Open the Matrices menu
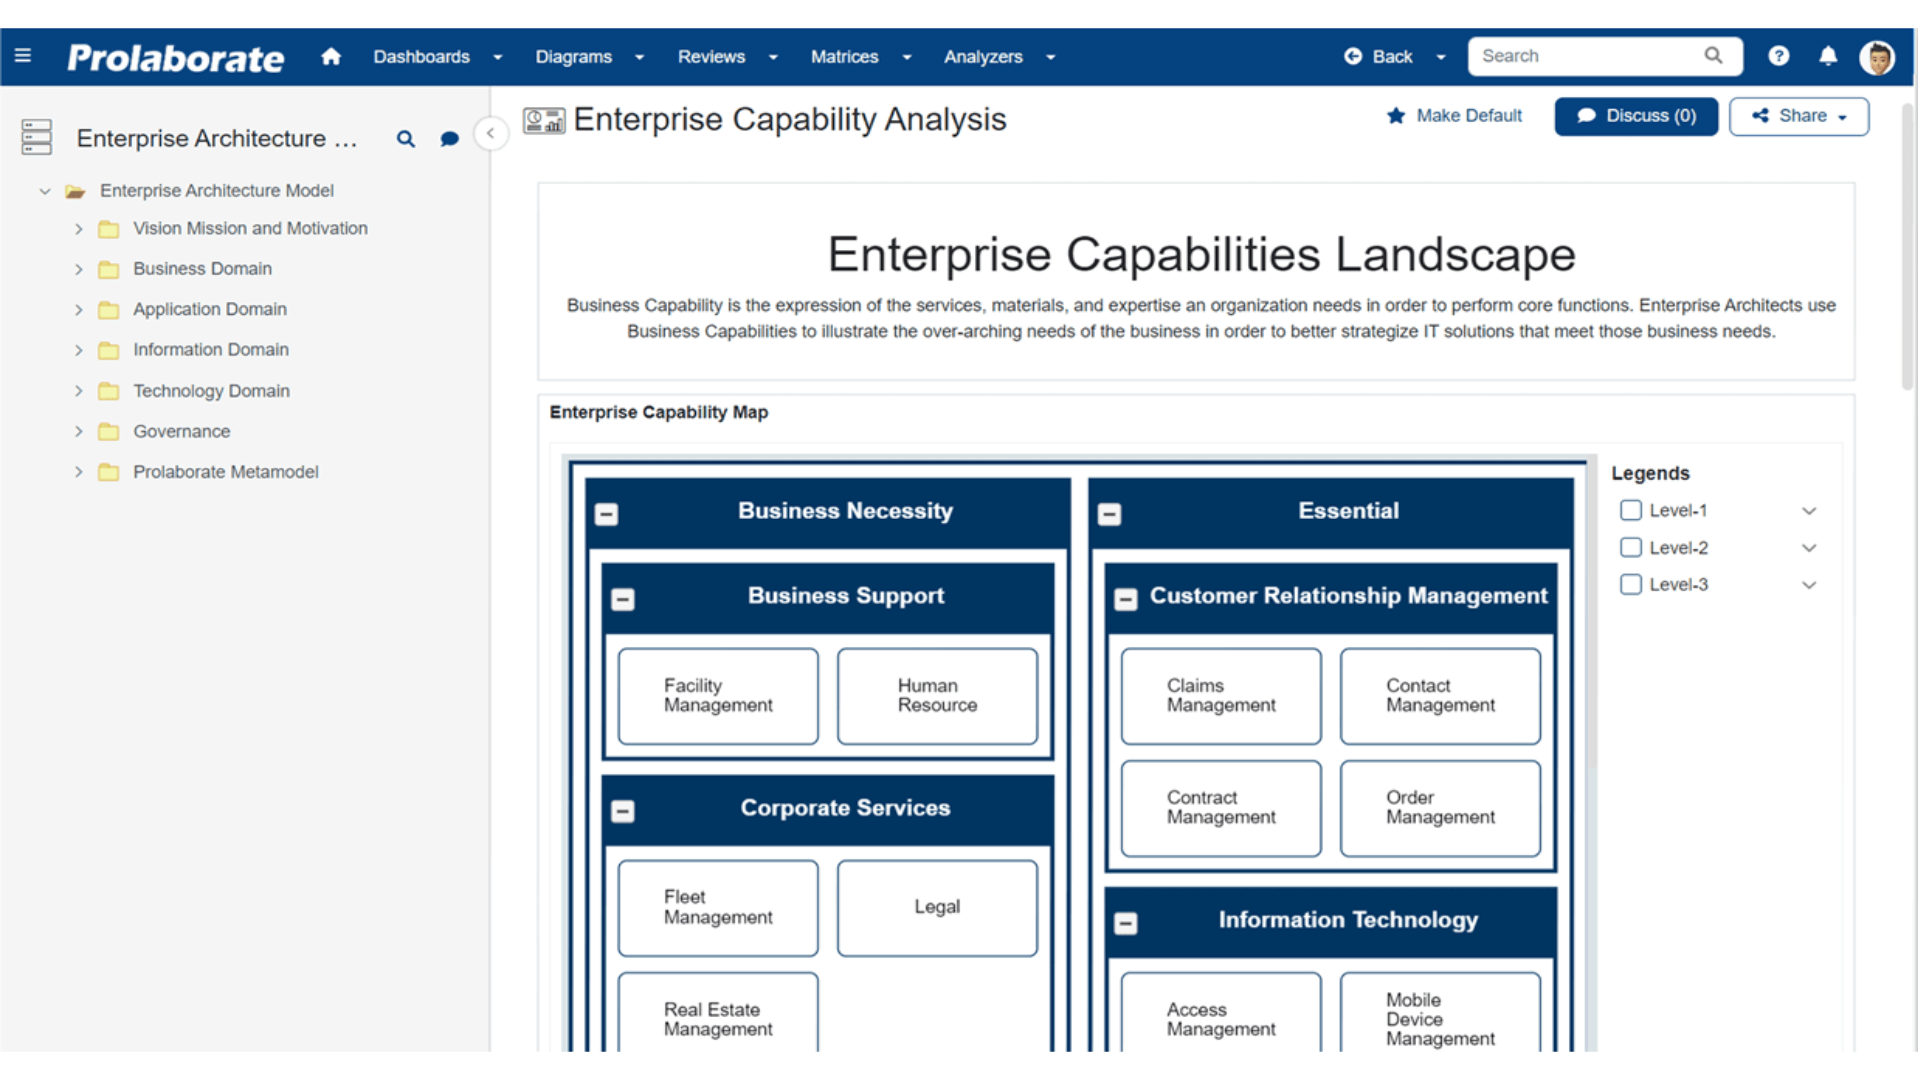This screenshot has width=1920, height=1080. (844, 57)
